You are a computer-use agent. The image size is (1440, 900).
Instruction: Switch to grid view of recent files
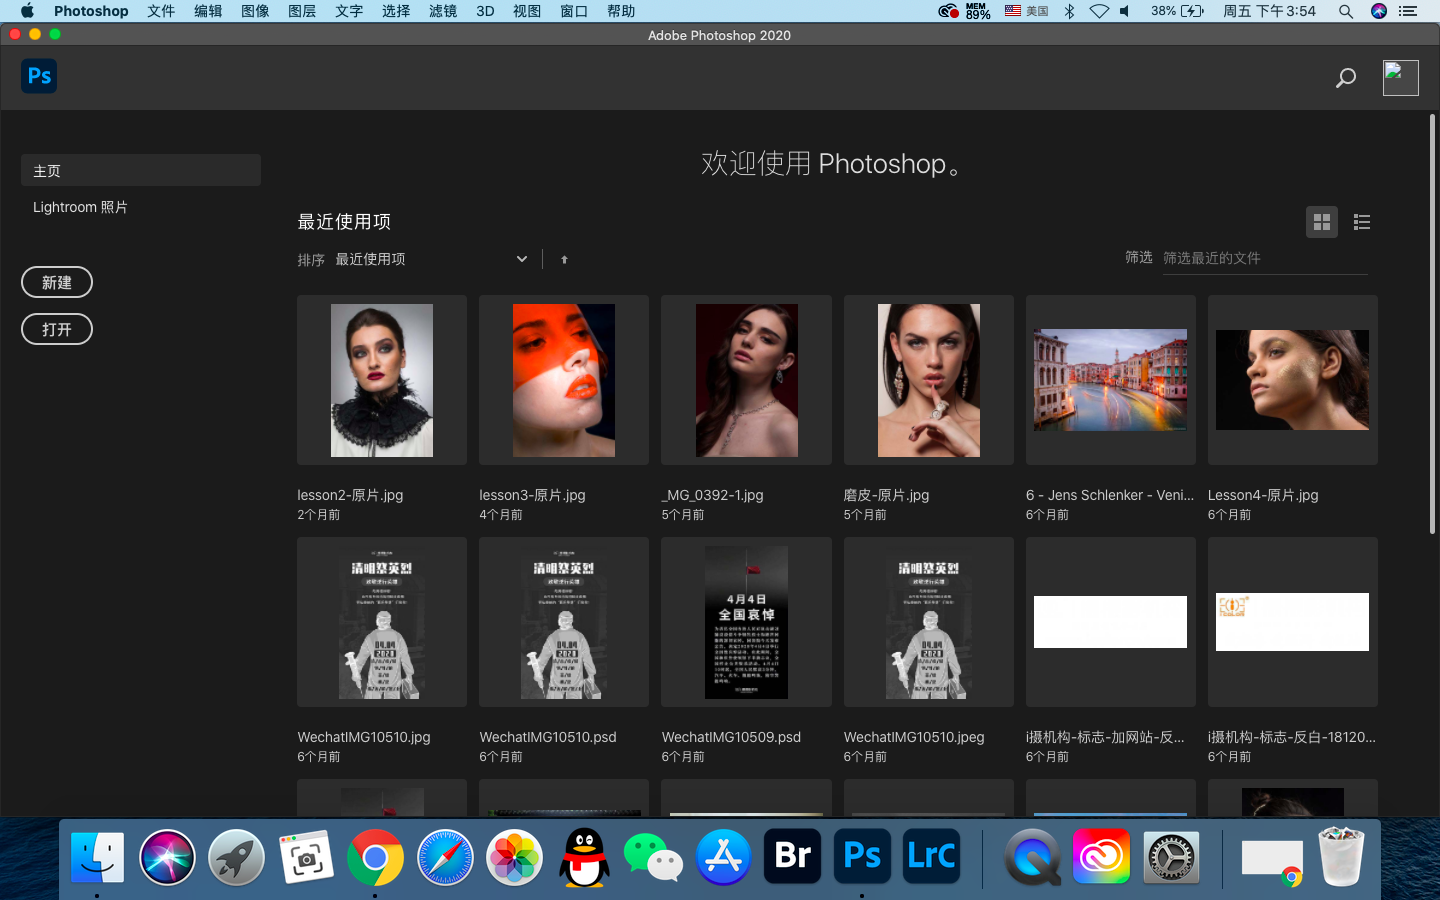(1322, 222)
